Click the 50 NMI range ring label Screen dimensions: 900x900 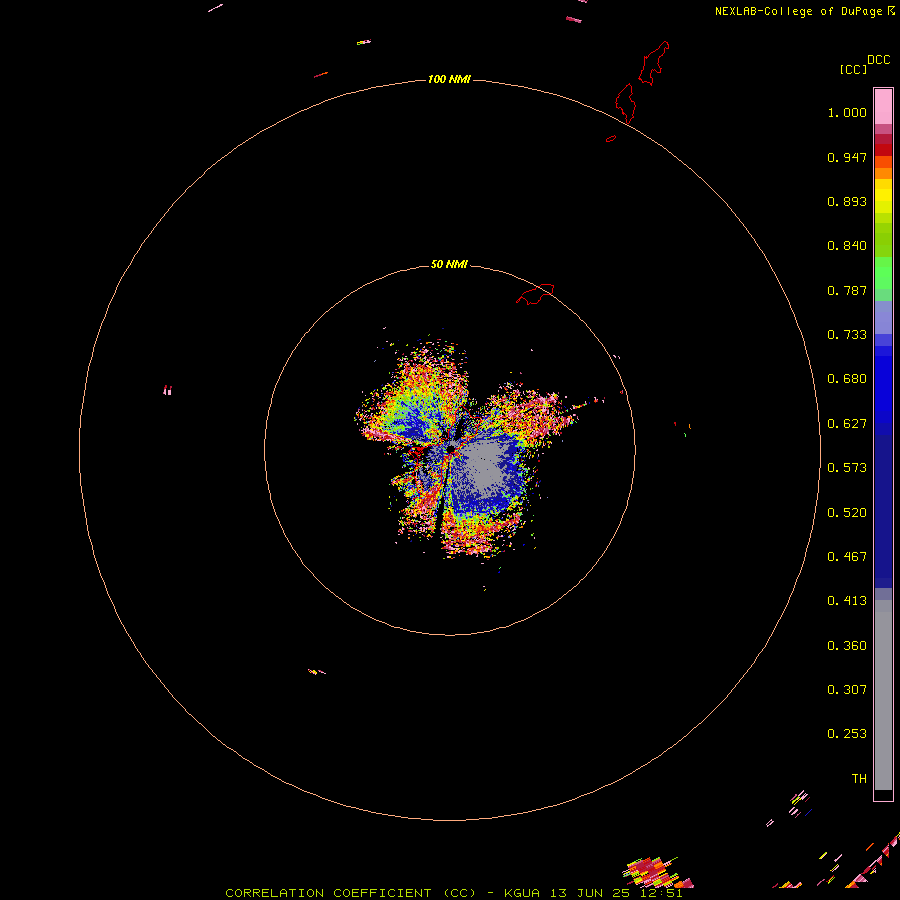[x=449, y=264]
